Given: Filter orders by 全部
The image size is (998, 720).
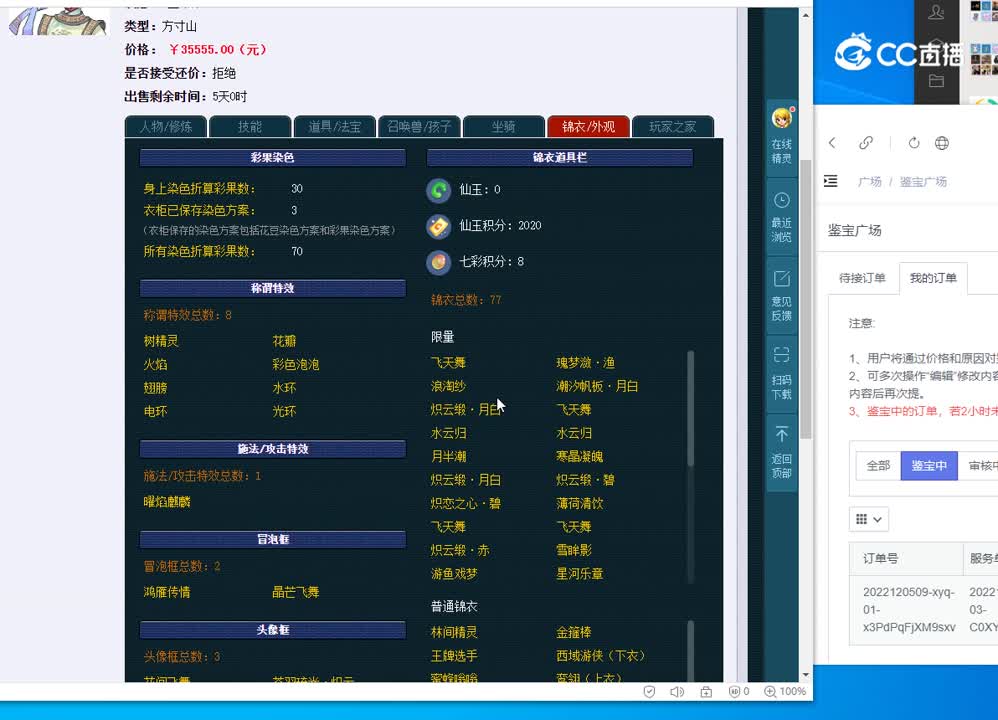Looking at the screenshot, I should tap(878, 466).
